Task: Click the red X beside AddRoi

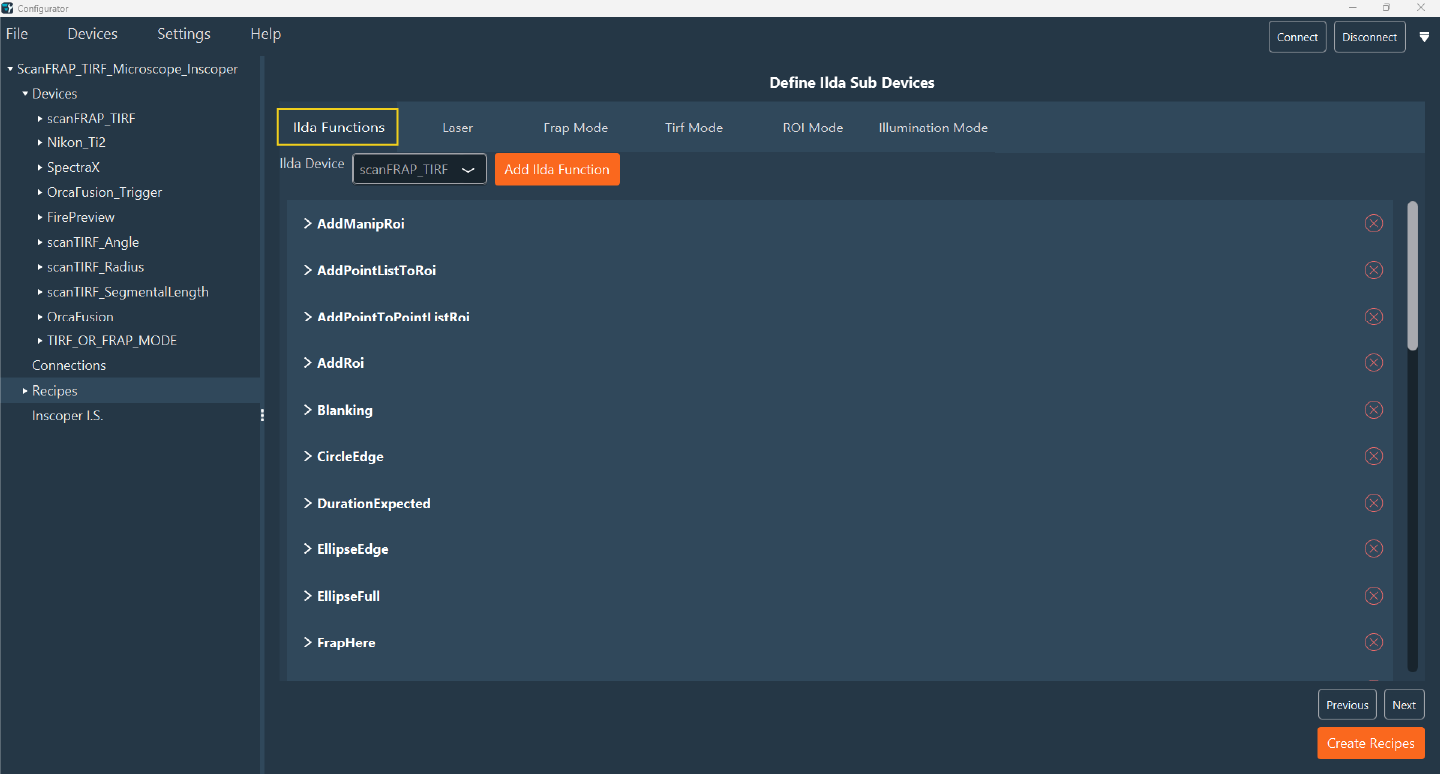Action: tap(1373, 363)
